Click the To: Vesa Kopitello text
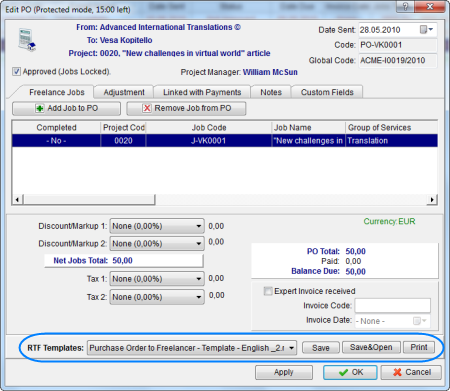Screen dimensions: 450x391 pos(119,40)
